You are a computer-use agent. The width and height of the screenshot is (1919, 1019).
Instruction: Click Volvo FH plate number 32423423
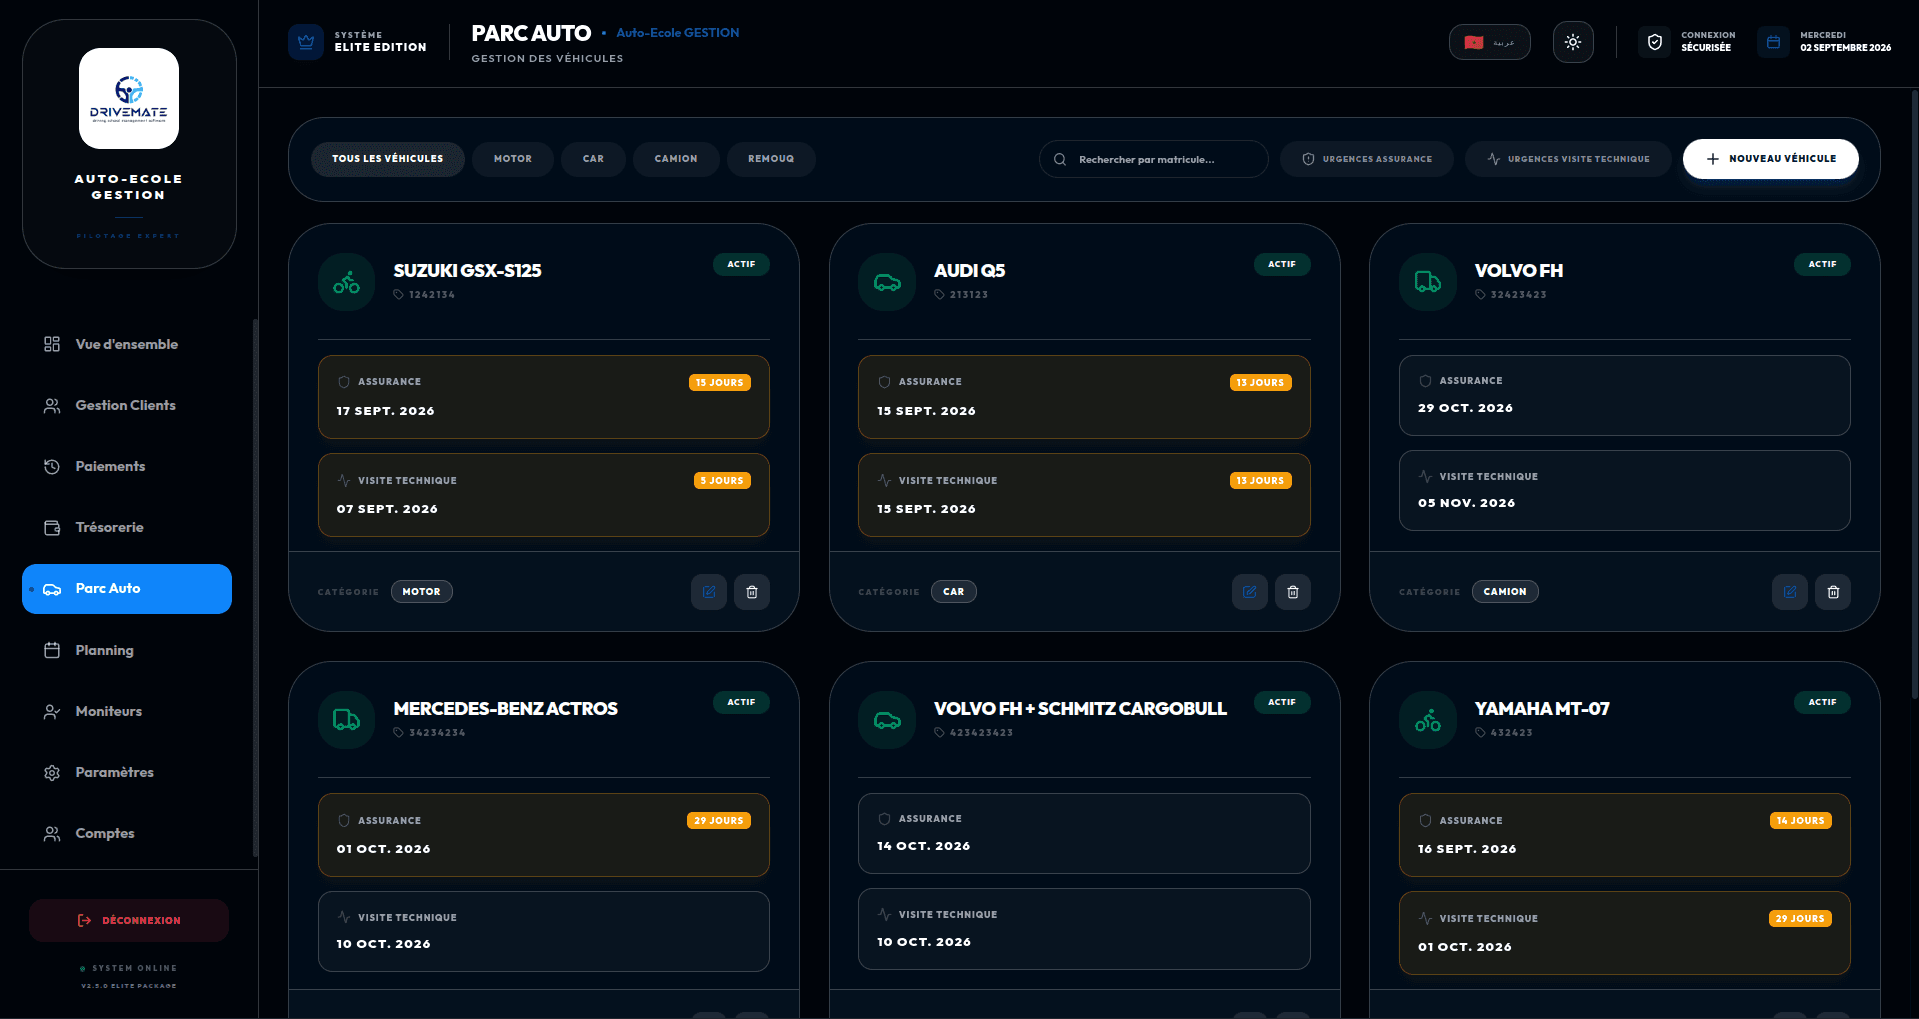(x=1518, y=295)
